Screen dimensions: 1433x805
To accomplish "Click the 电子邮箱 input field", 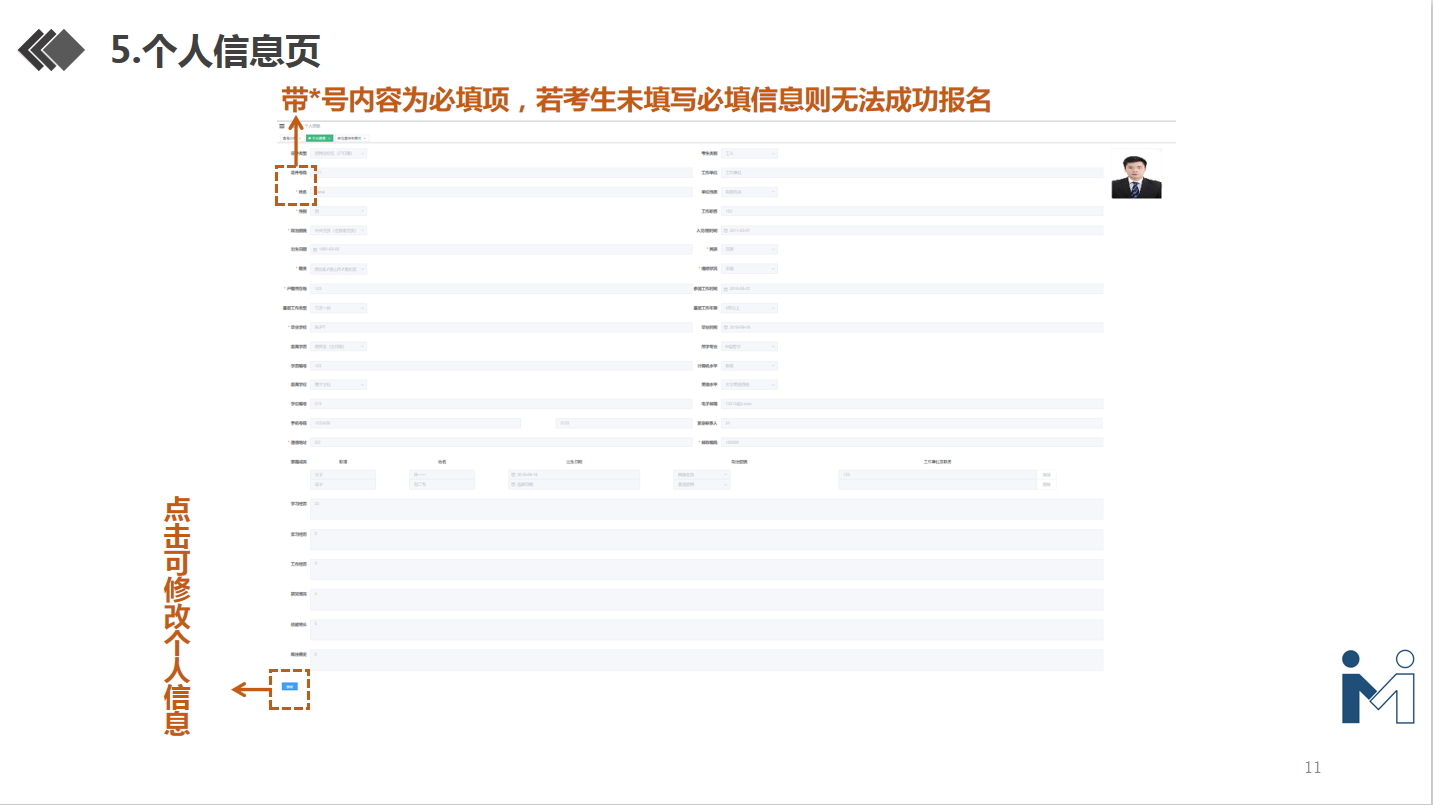I will pos(912,404).
